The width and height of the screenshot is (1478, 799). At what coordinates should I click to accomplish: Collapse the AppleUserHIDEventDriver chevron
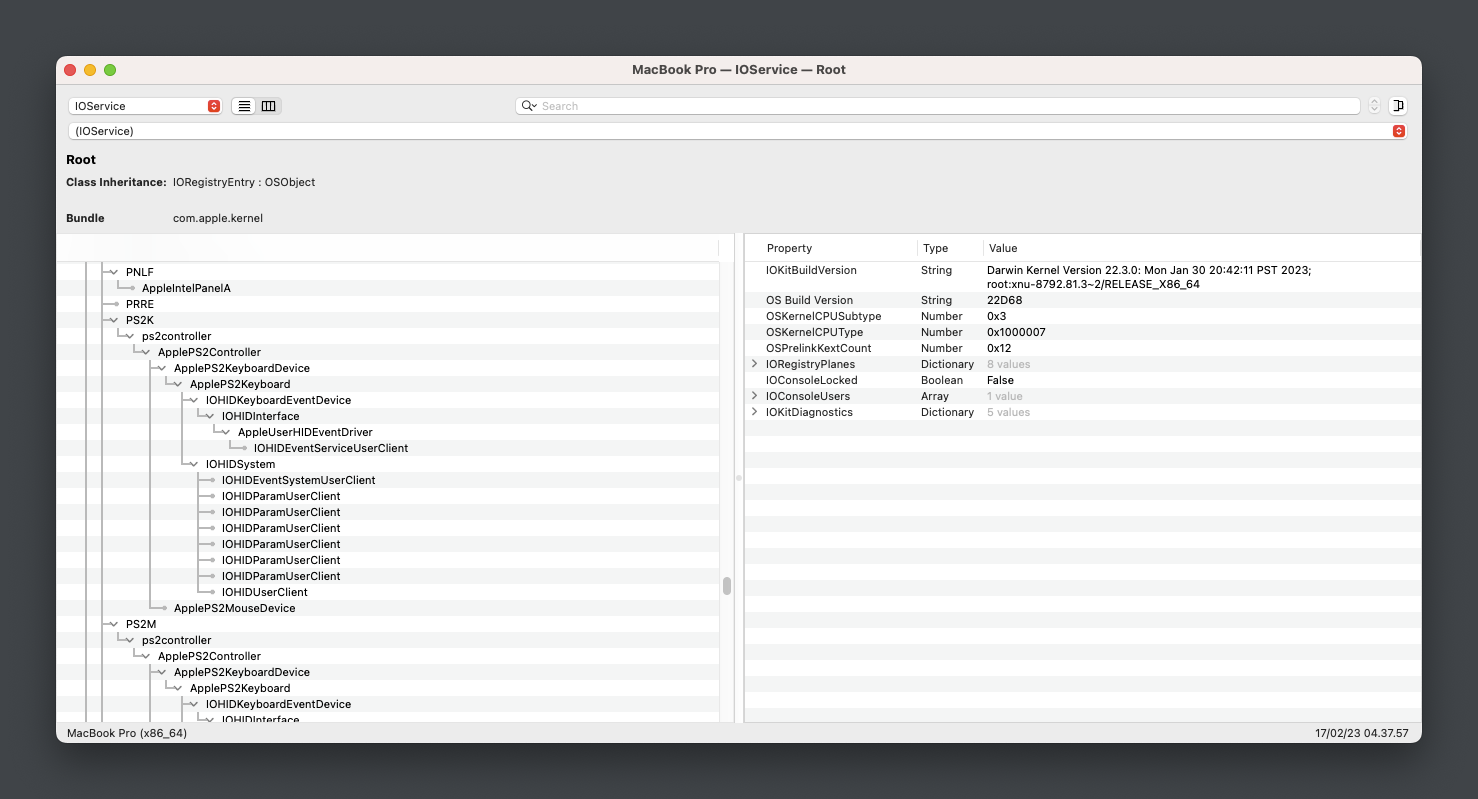tap(226, 432)
